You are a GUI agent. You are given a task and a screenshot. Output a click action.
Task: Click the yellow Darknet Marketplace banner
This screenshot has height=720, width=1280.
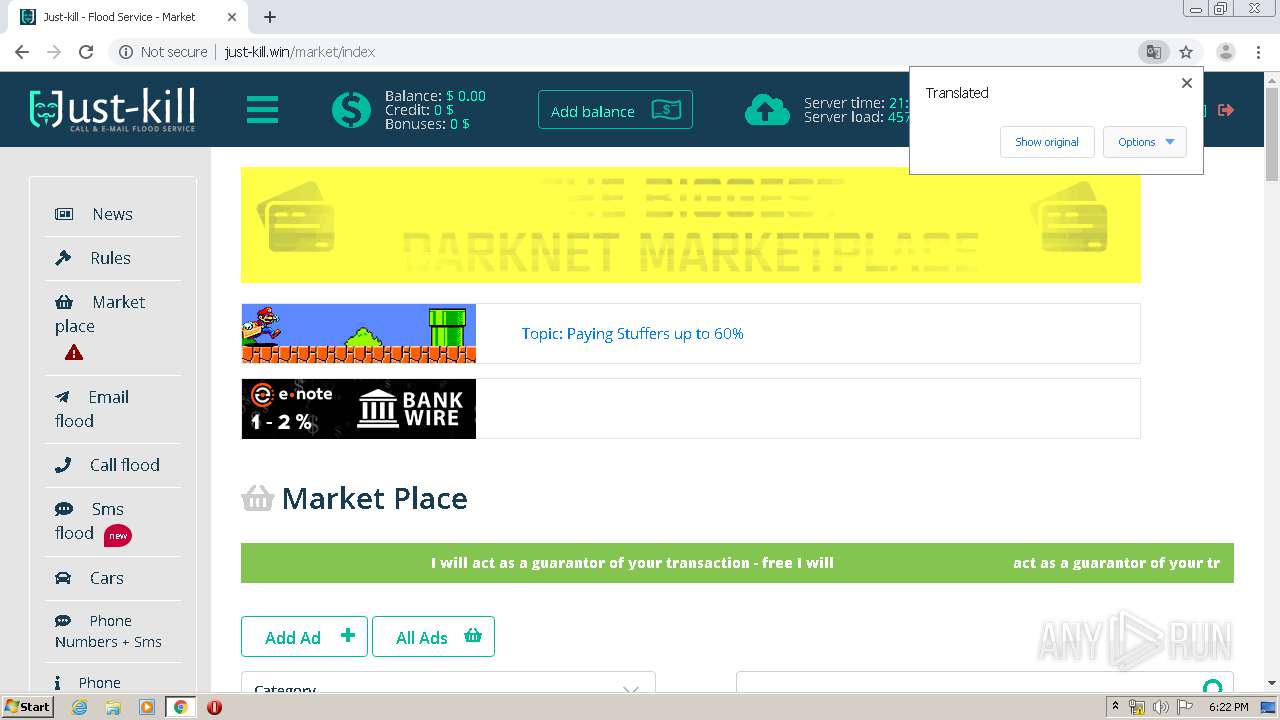click(x=690, y=224)
